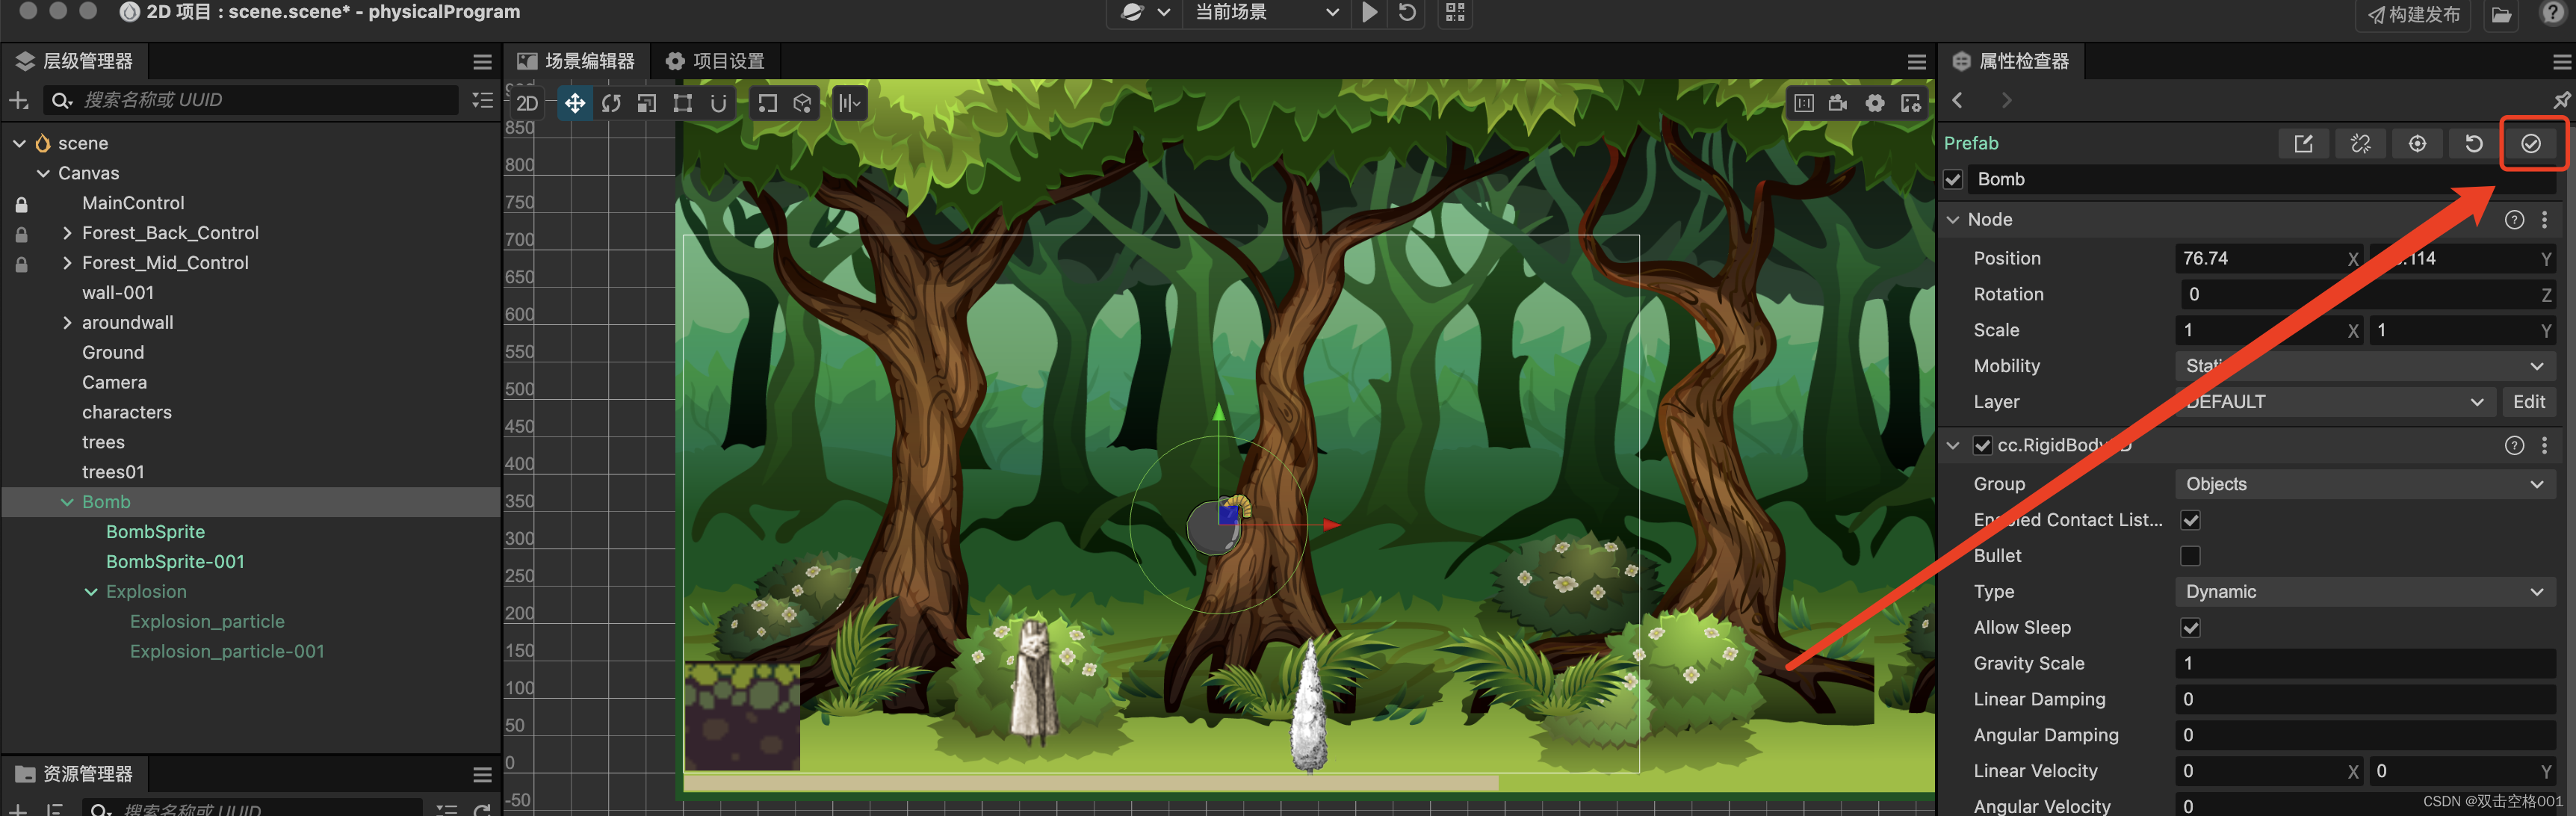Expand the aroundwall node
Image resolution: width=2576 pixels, height=816 pixels.
tap(67, 323)
